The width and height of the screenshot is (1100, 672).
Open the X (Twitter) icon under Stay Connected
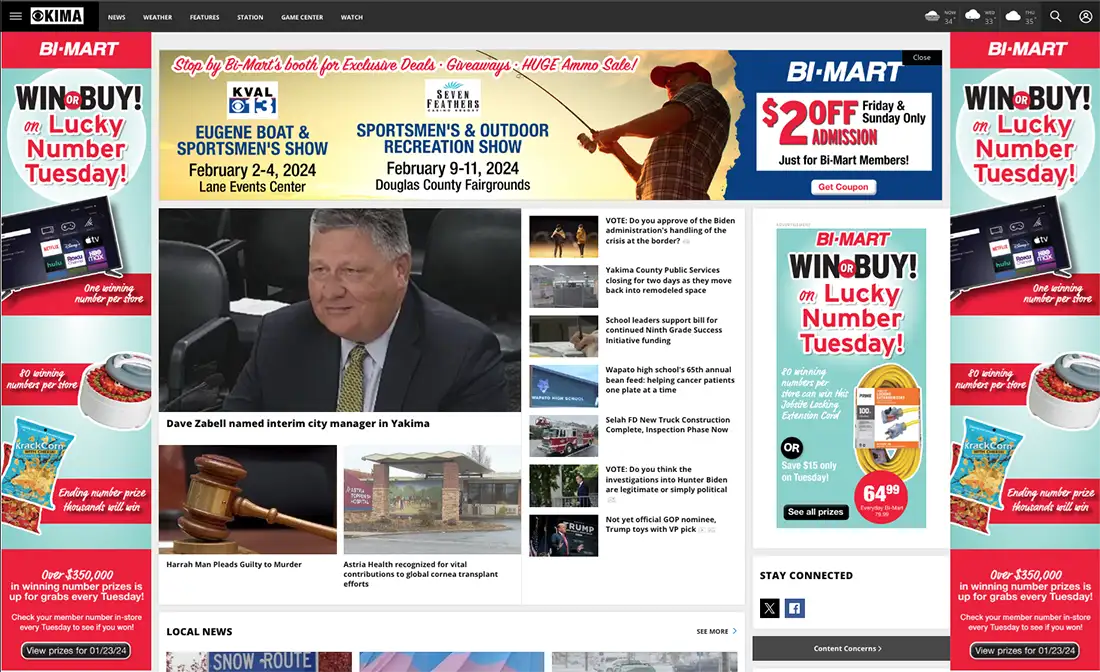tap(770, 608)
